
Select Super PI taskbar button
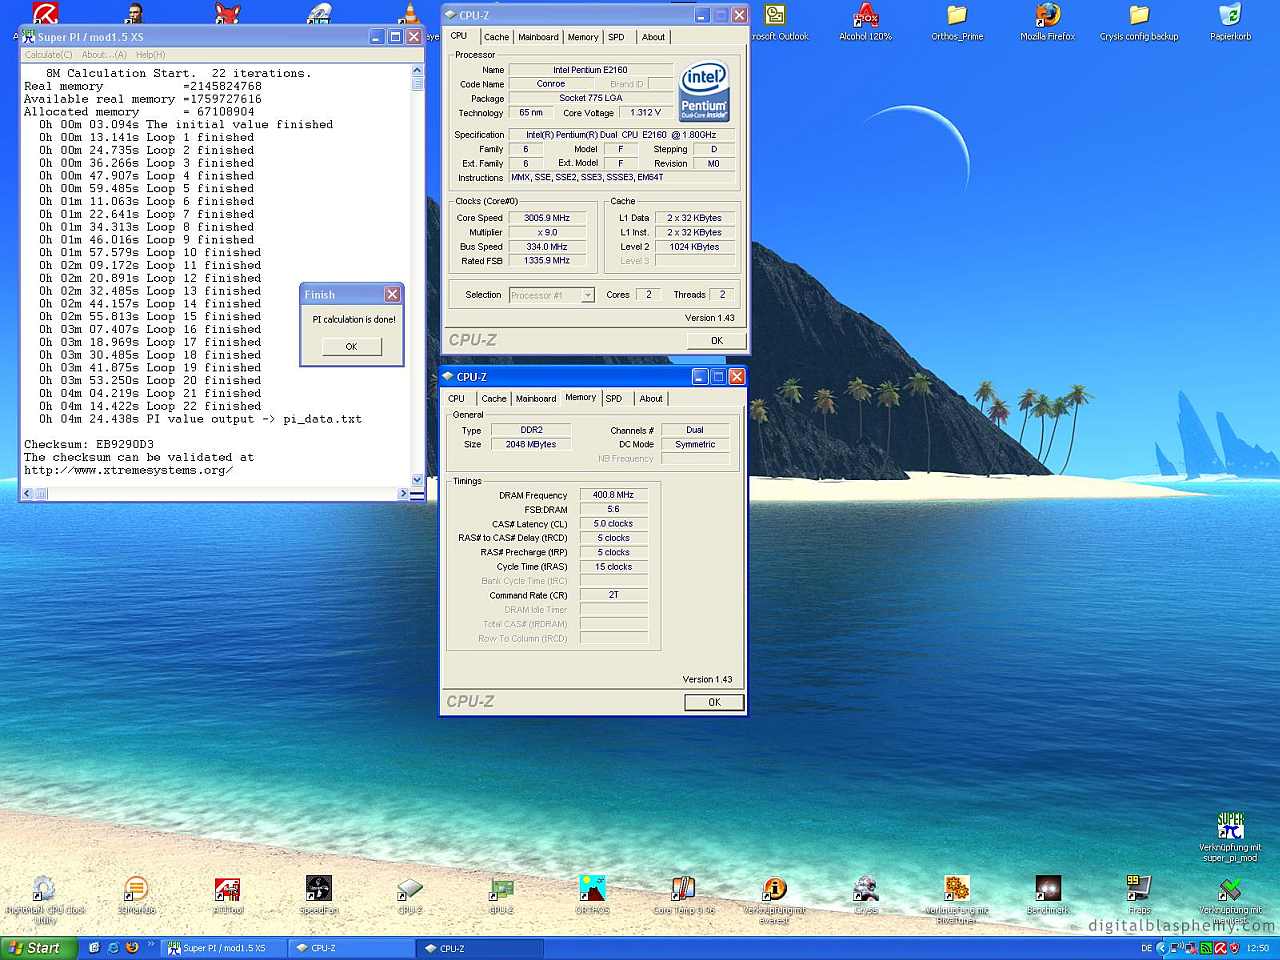[224, 948]
